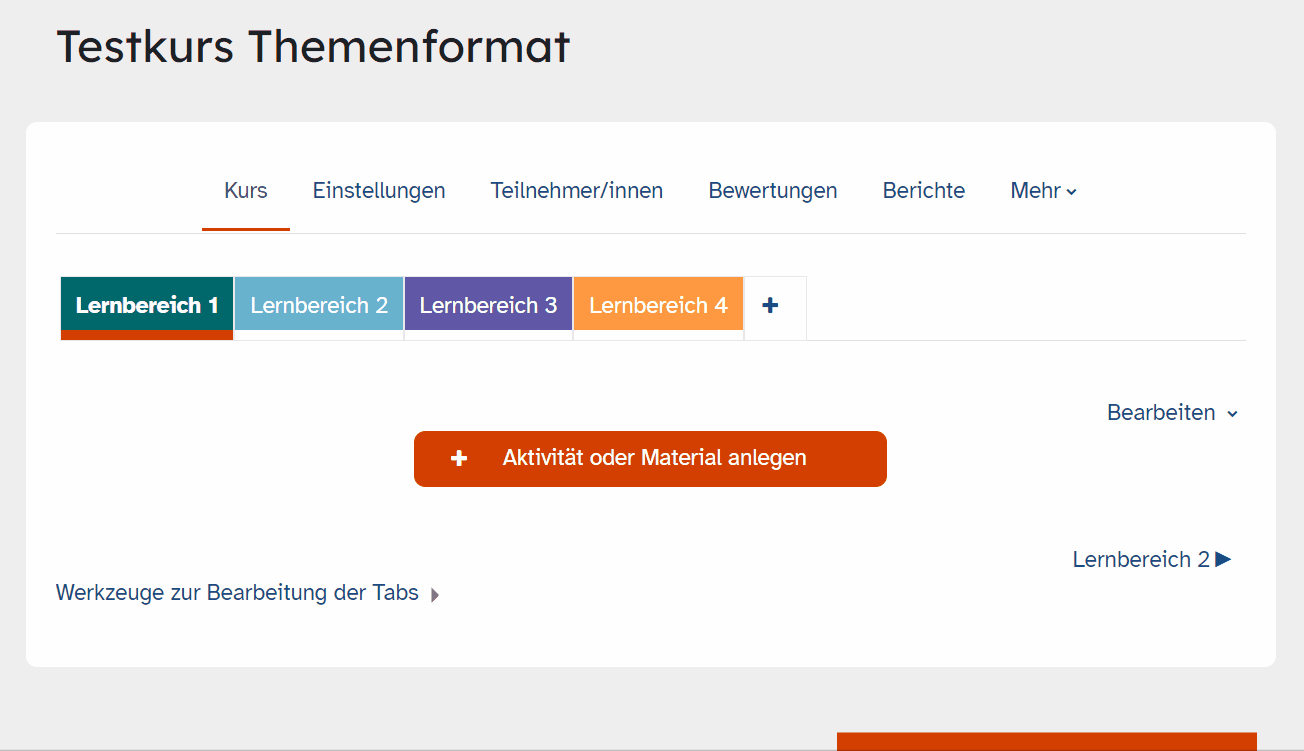The width and height of the screenshot is (1304, 751).
Task: Click the plus icon to add a new tab
Action: [772, 306]
